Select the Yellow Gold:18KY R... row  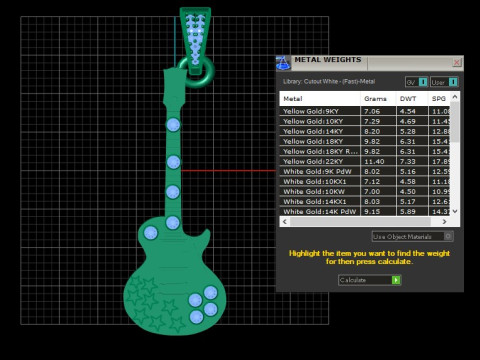(365, 151)
